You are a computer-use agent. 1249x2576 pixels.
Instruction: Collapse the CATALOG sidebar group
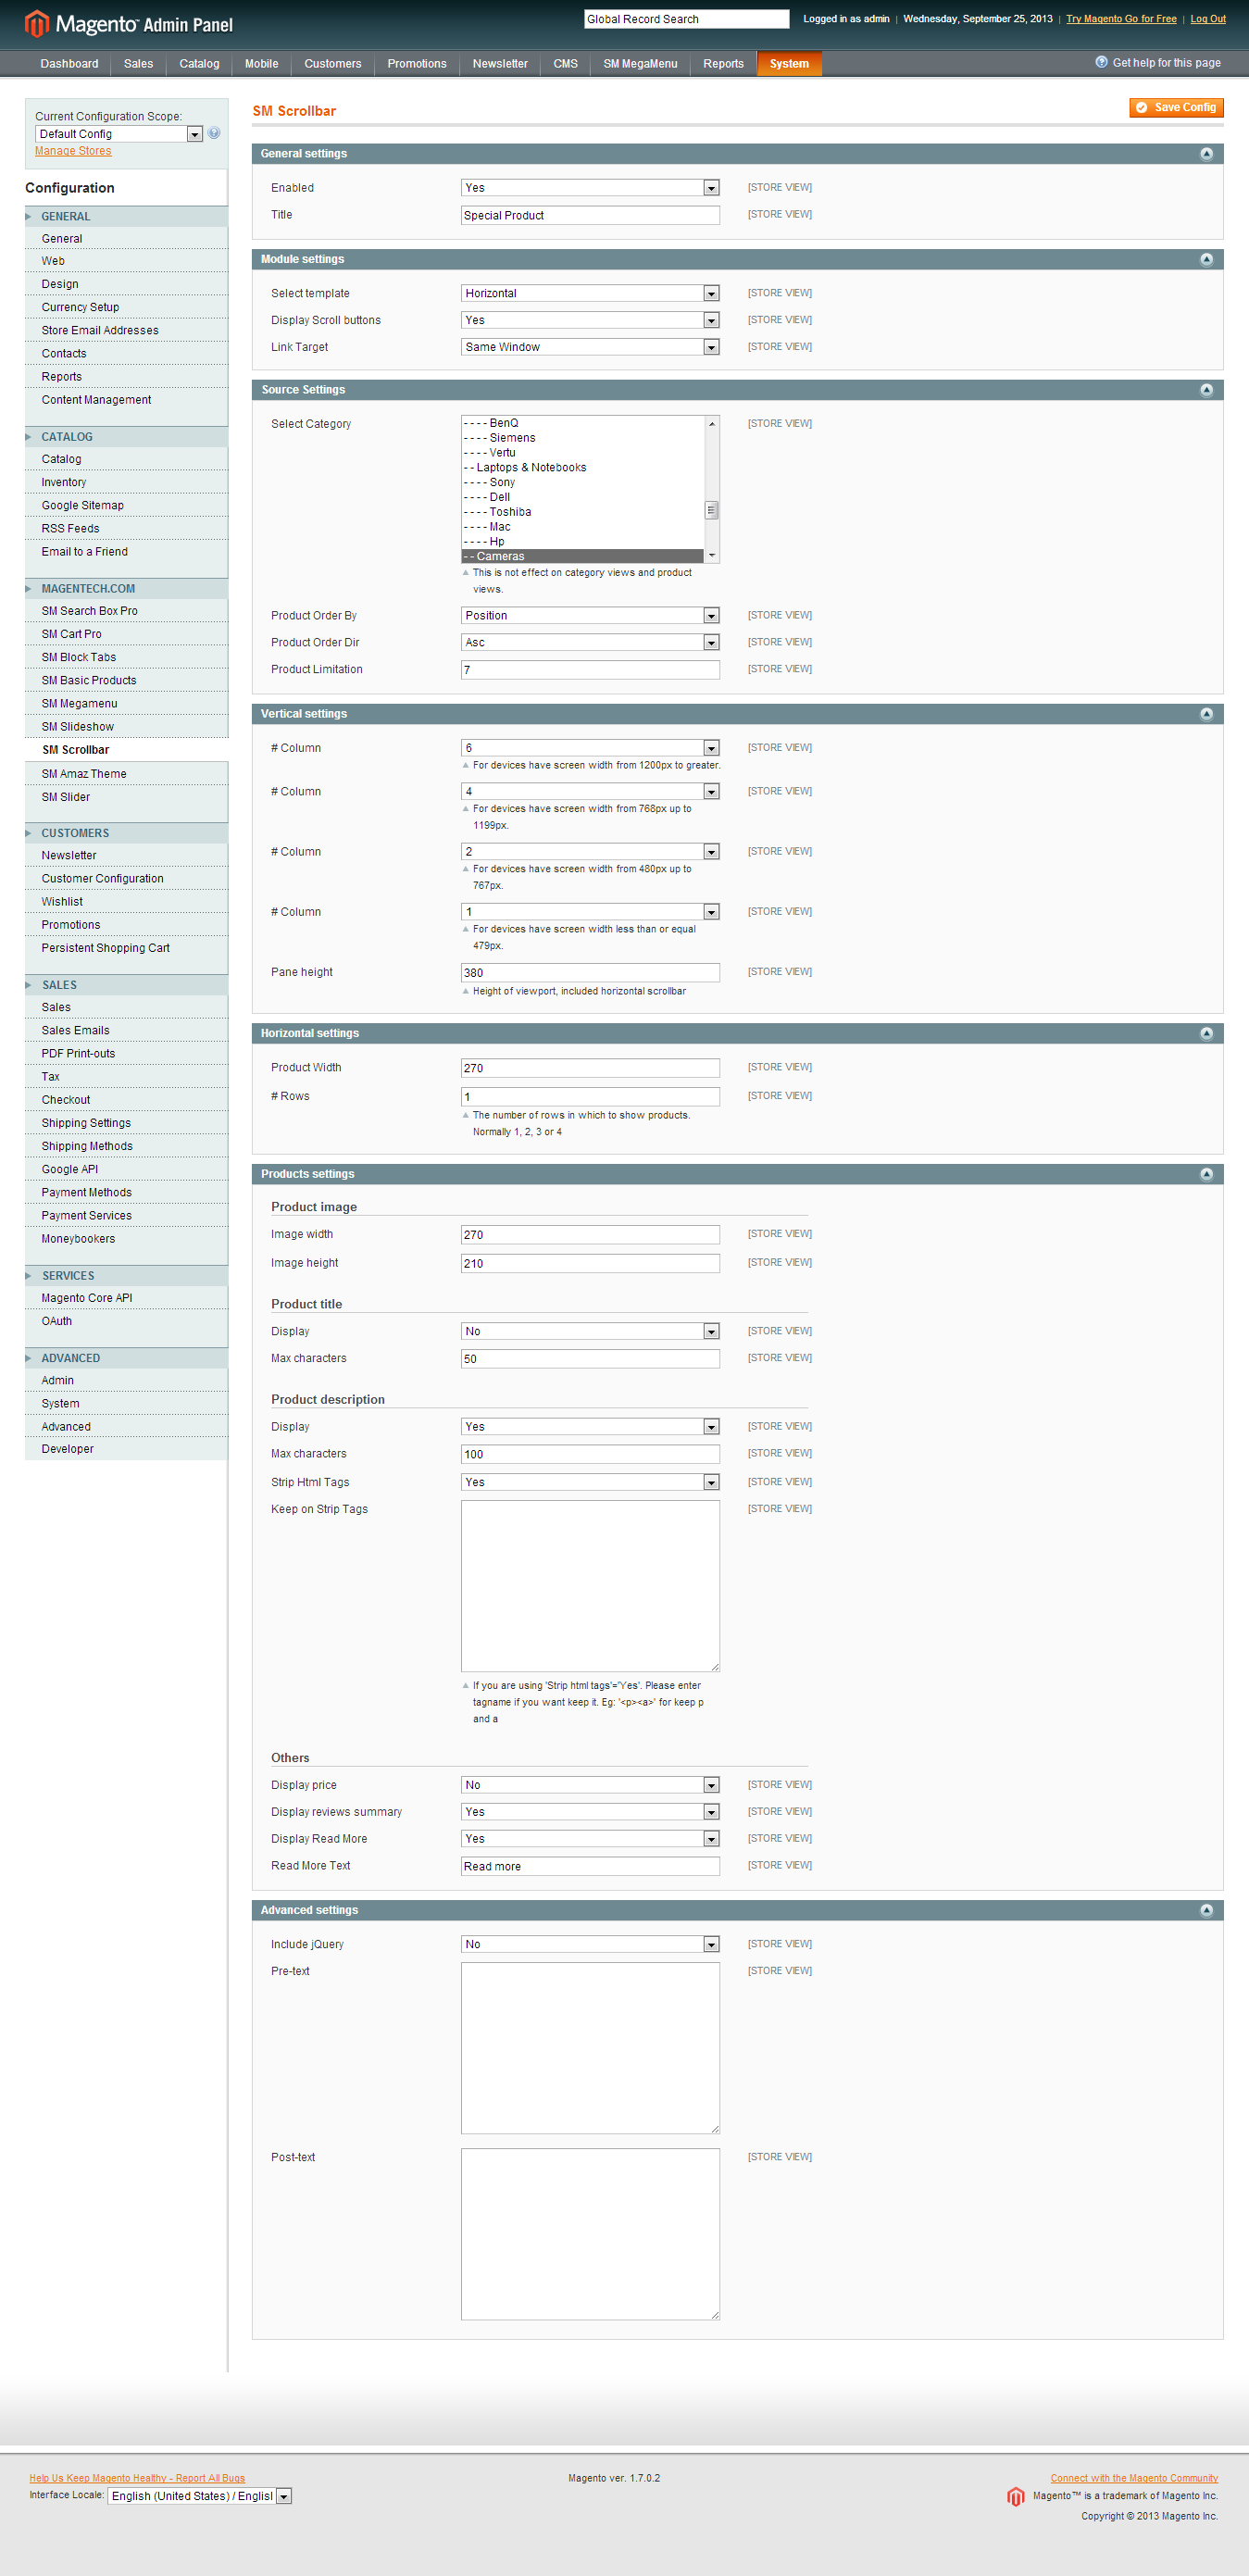(126, 437)
